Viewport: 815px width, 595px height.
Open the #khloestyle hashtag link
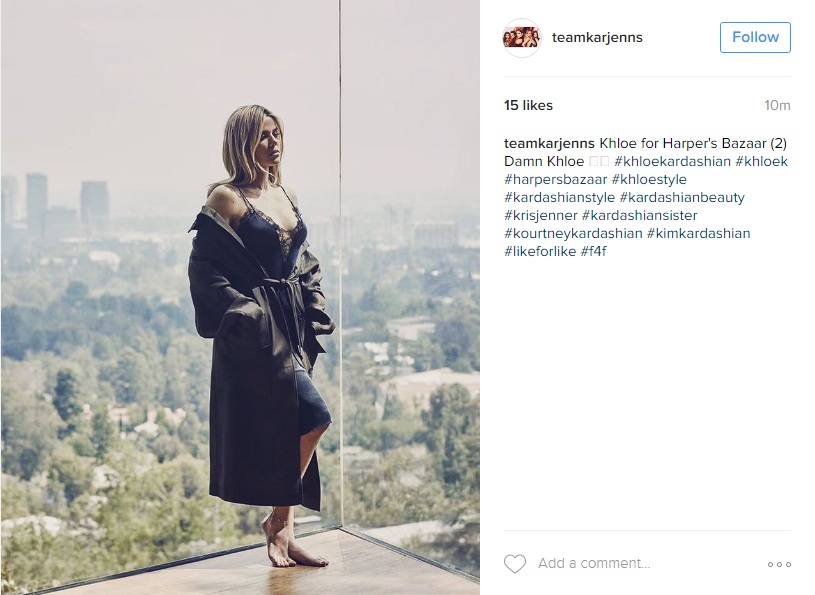[x=649, y=180]
